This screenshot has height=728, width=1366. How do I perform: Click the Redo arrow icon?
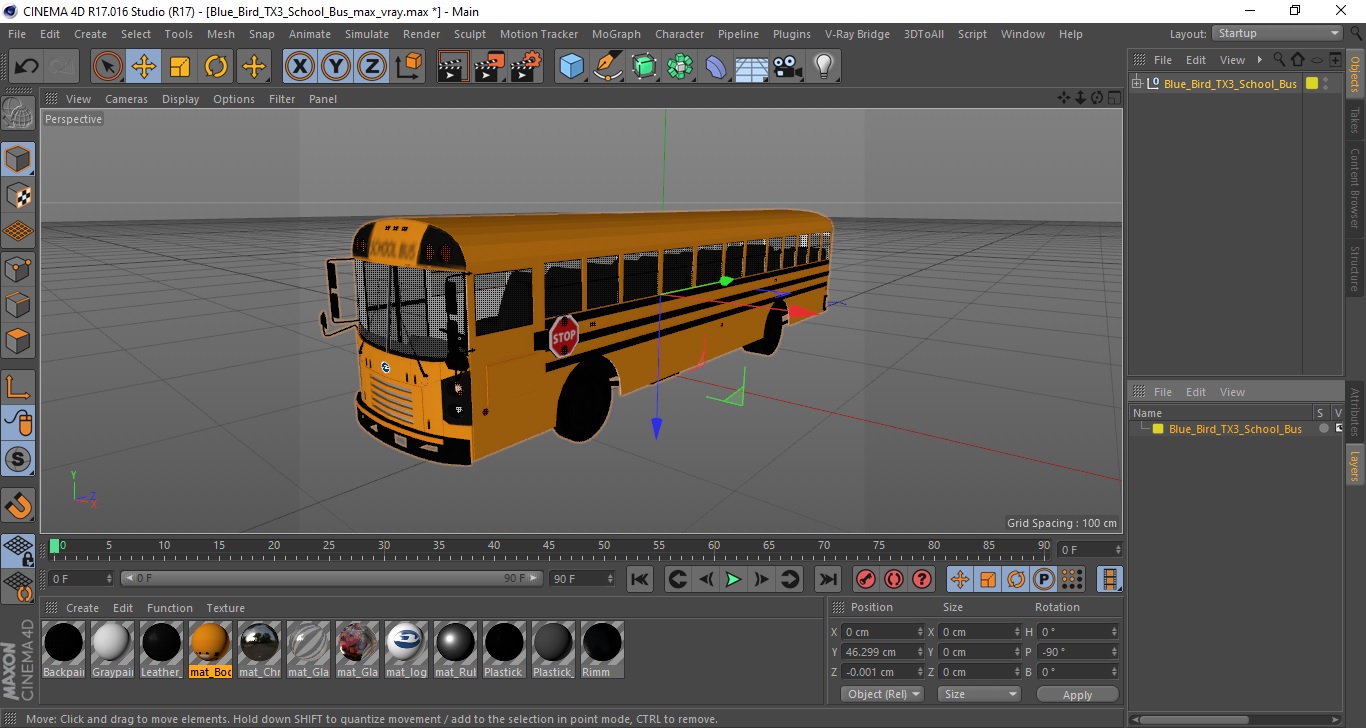pos(63,67)
